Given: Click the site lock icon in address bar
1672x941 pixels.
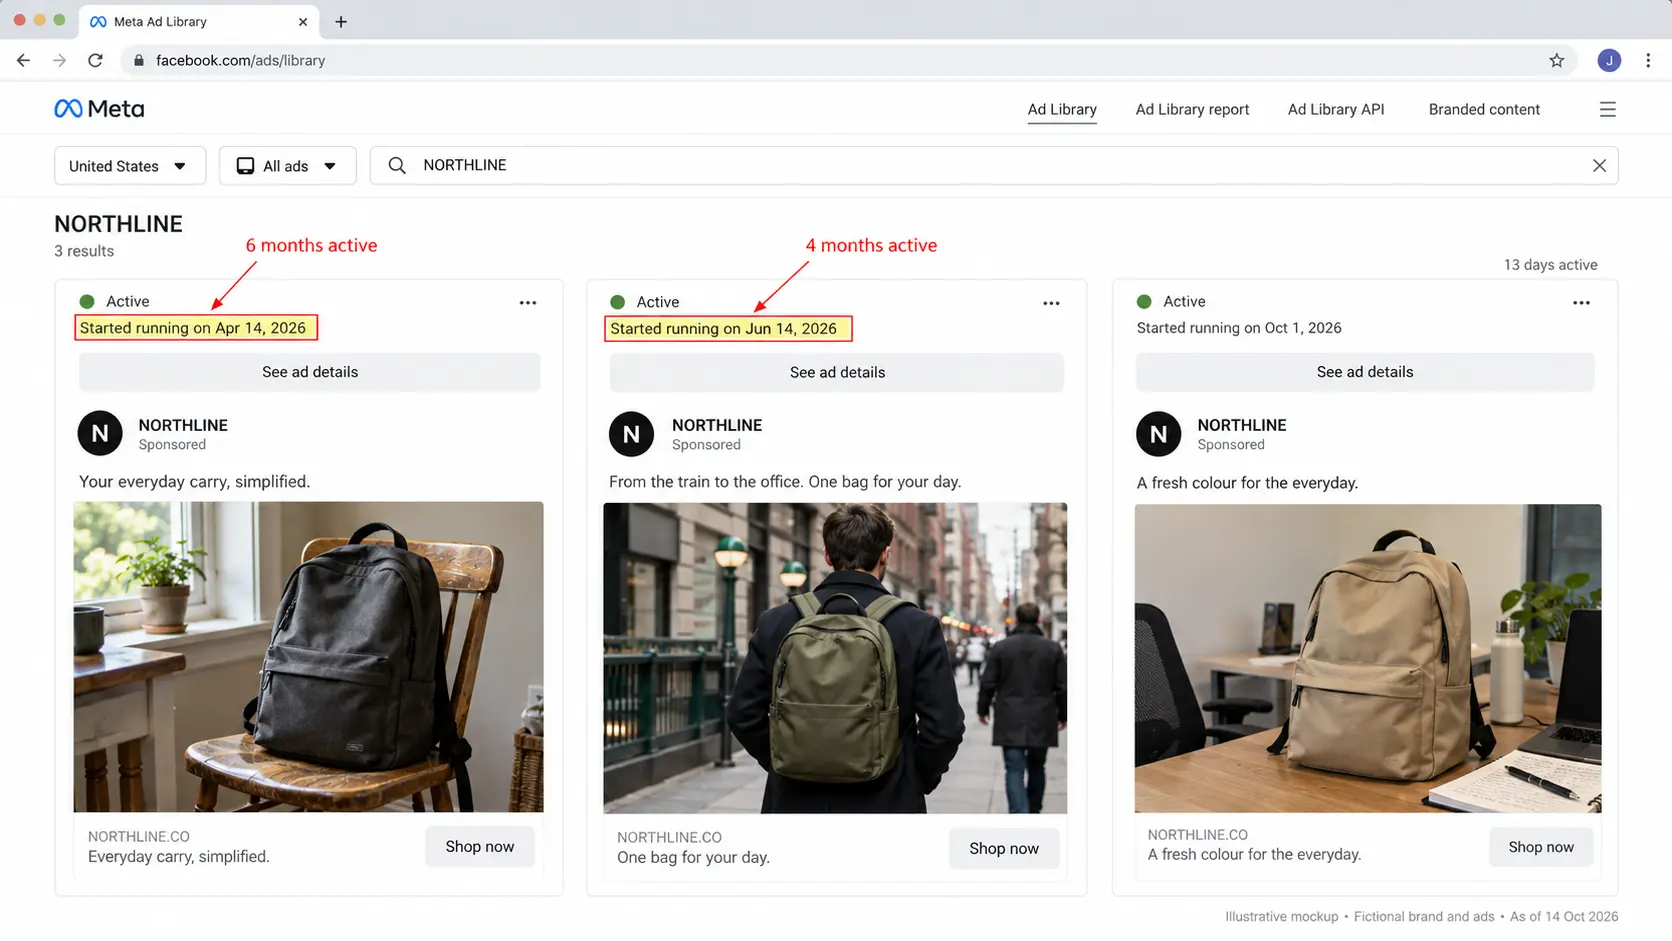Looking at the screenshot, I should pyautogui.click(x=139, y=61).
